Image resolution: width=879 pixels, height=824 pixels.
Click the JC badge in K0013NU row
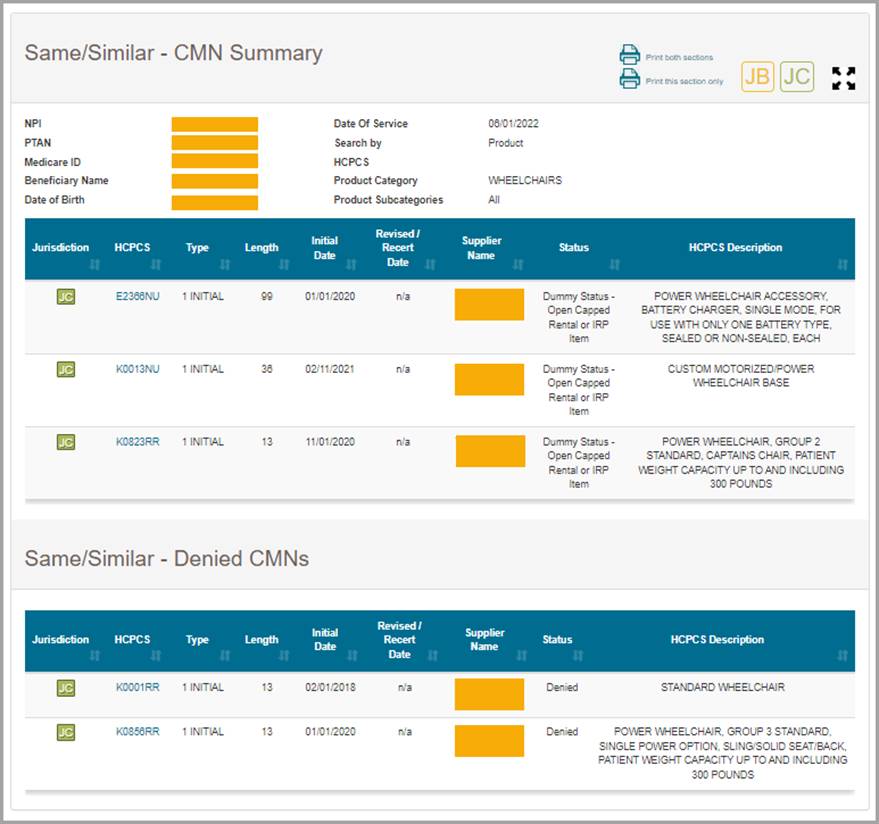click(x=65, y=370)
